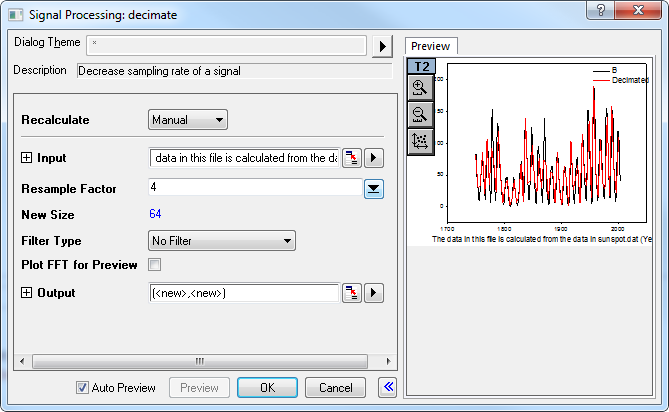Click the rescale preview graph tool
Screen dimensions: 669x412
pyautogui.click(x=420, y=141)
